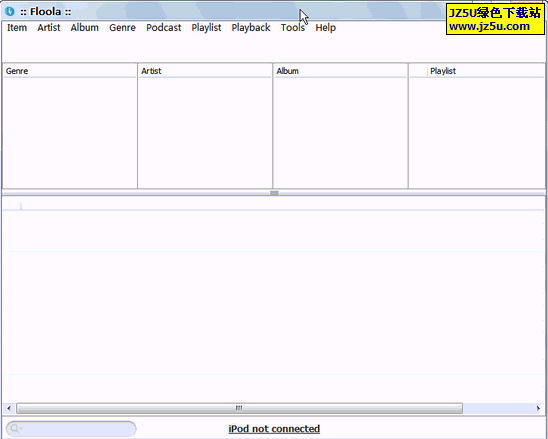The width and height of the screenshot is (548, 439).
Task: Click the horizontal scrollbar right arrow
Action: pyautogui.click(x=538, y=408)
